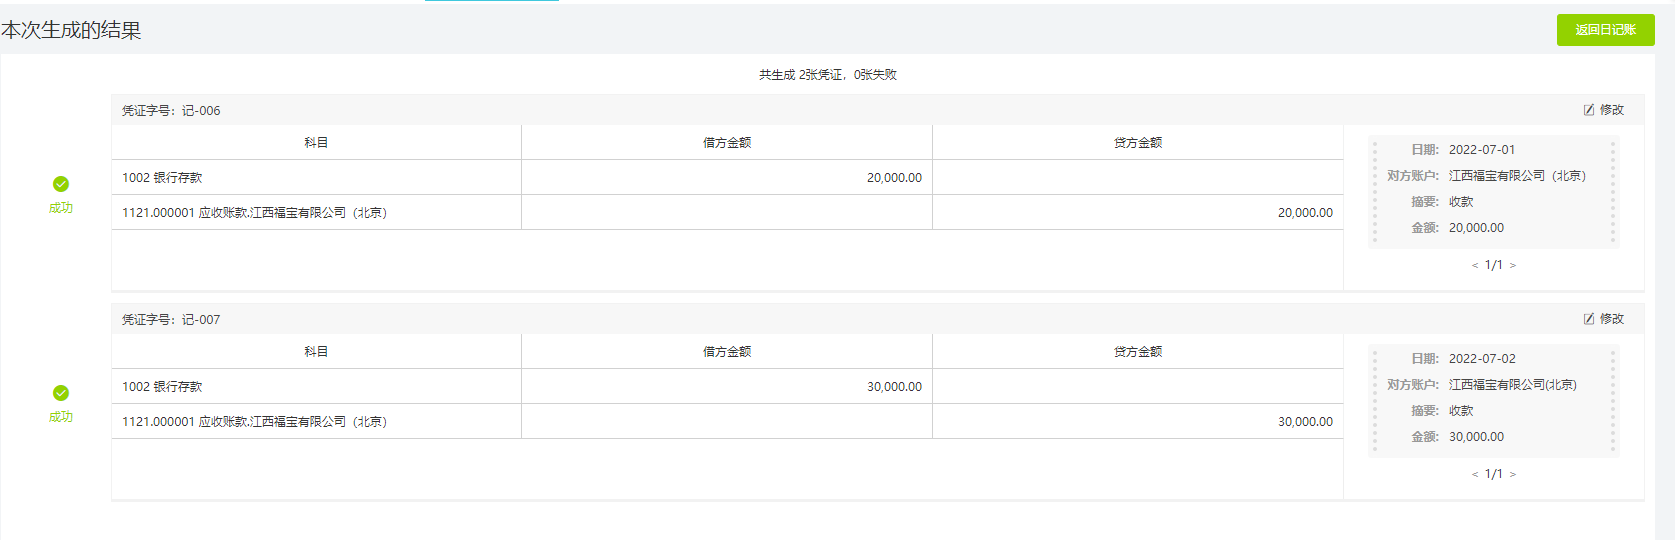Viewport: 1675px width, 540px height.
Task: Click the 借方金额 column header in voucher 记-007
Action: coord(727,352)
